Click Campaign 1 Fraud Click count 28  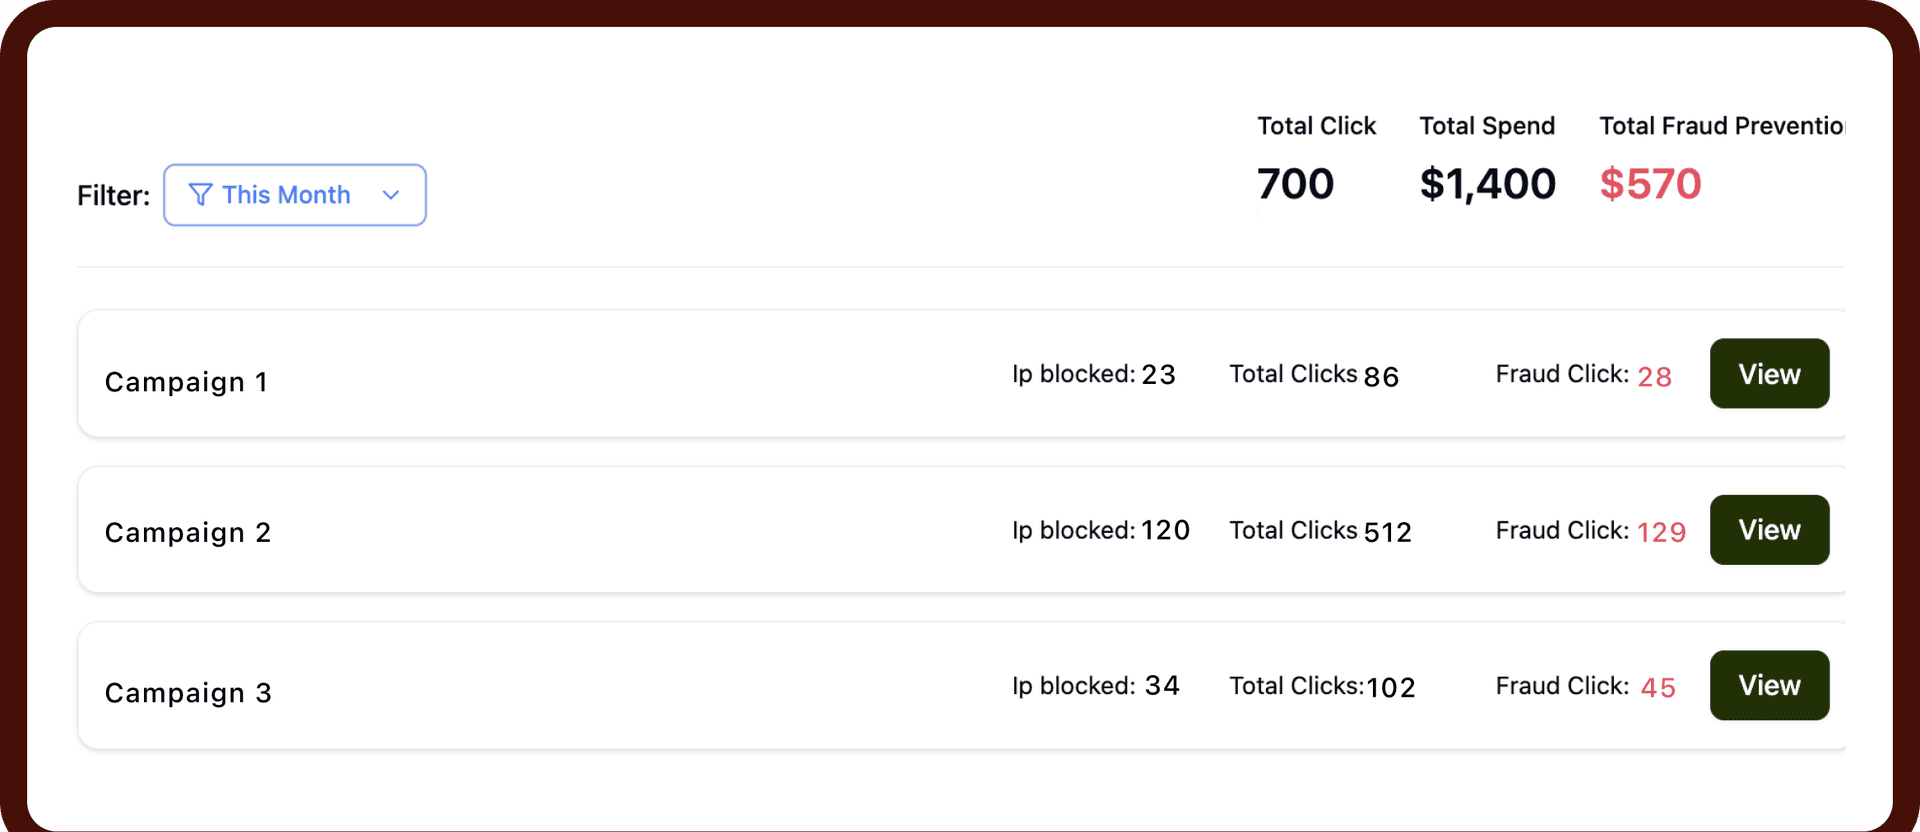(1655, 377)
